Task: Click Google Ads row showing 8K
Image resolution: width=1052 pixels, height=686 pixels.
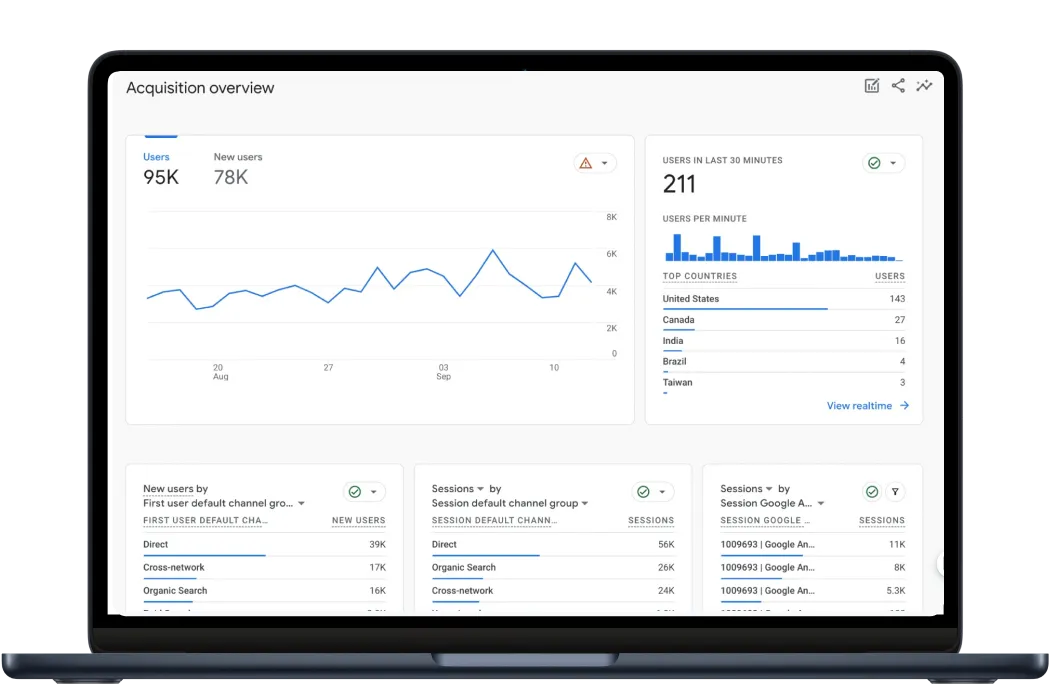Action: (812, 568)
